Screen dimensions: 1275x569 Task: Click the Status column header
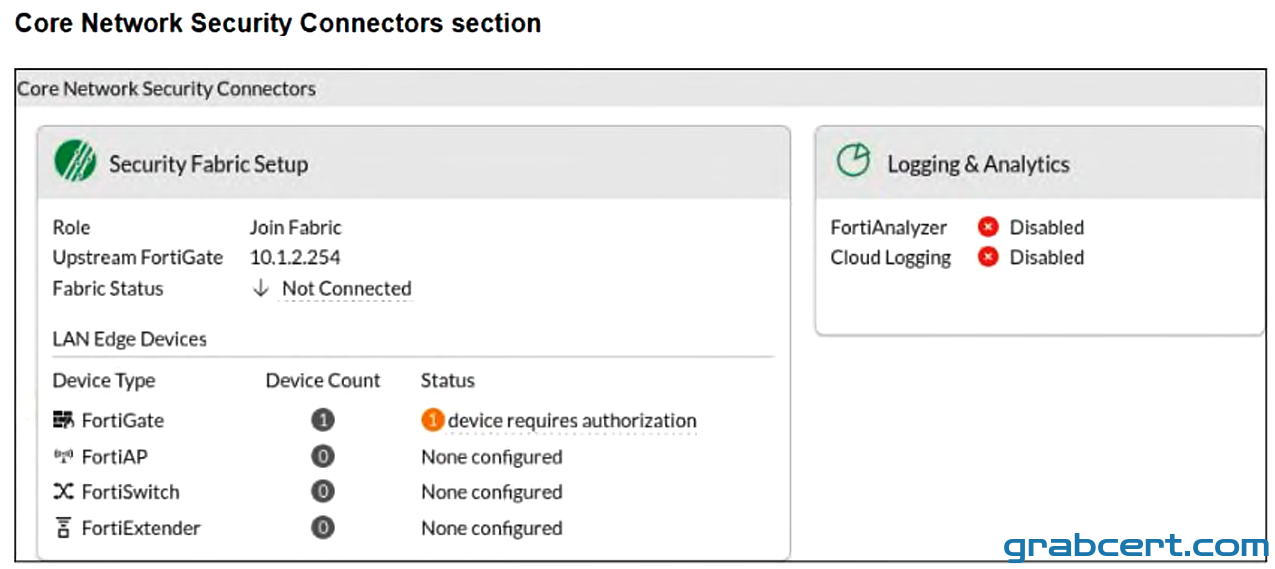(x=448, y=380)
